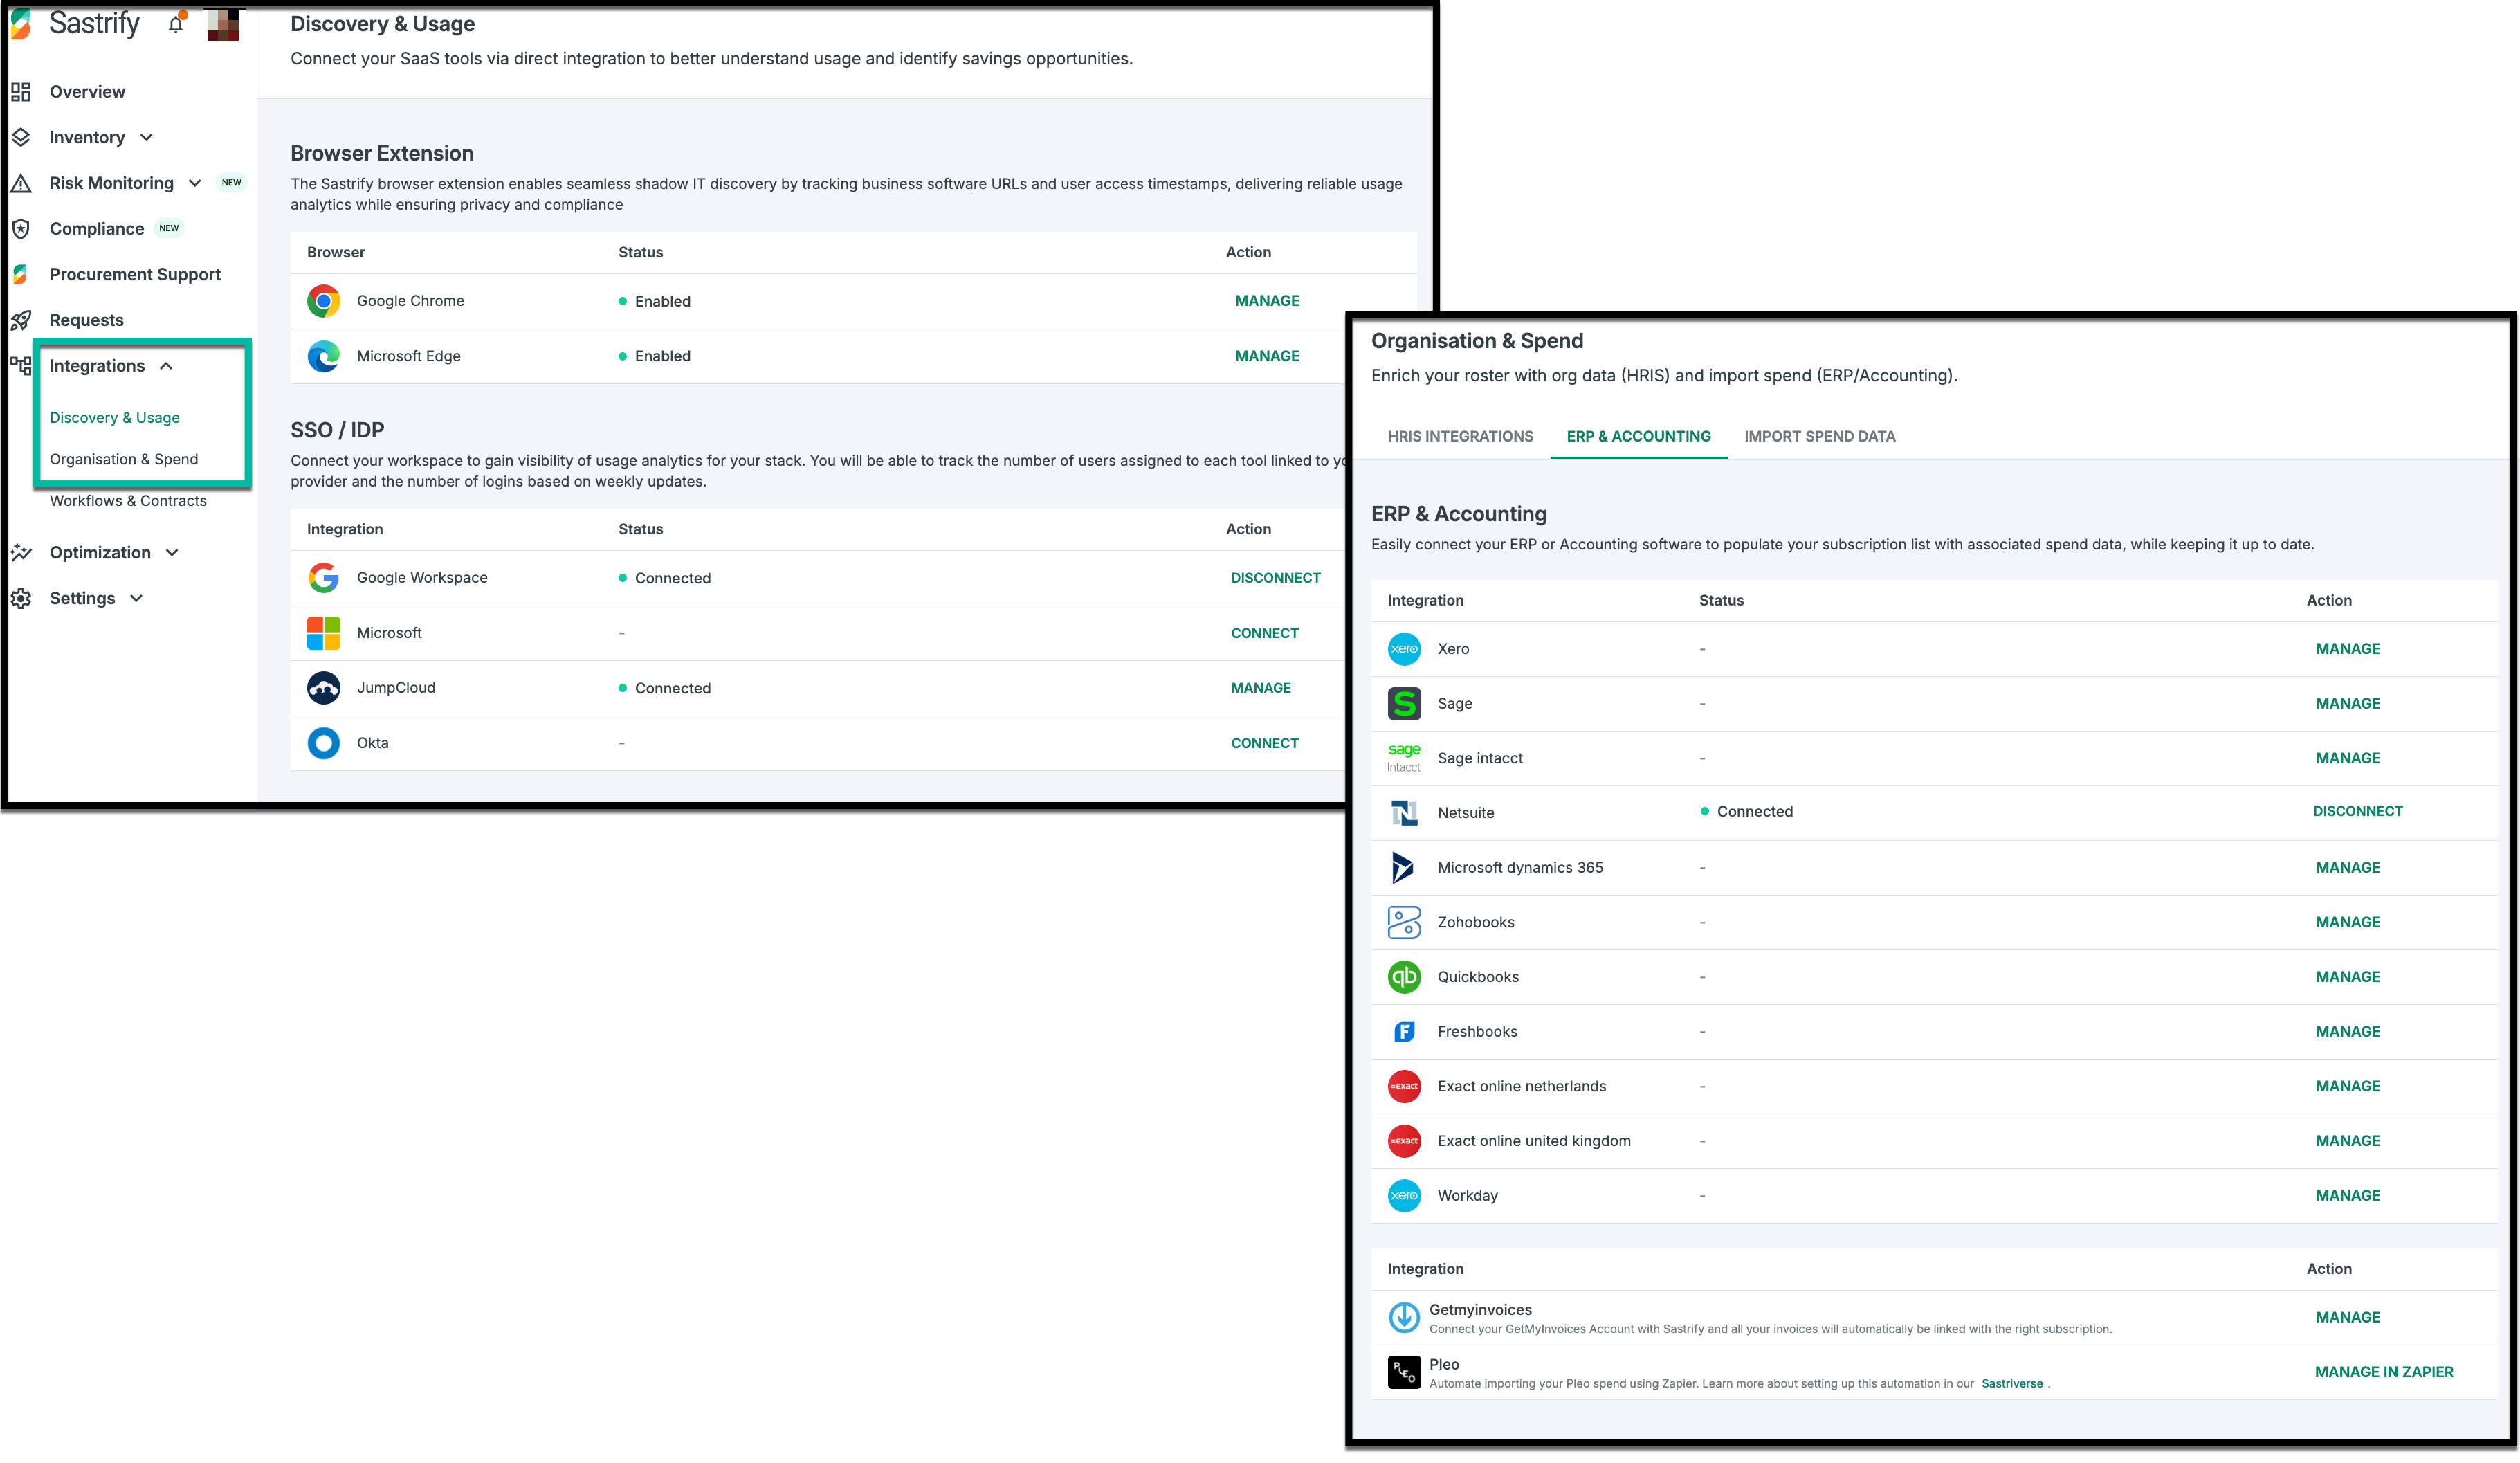
Task: Connect the Okta integration
Action: 1264,743
